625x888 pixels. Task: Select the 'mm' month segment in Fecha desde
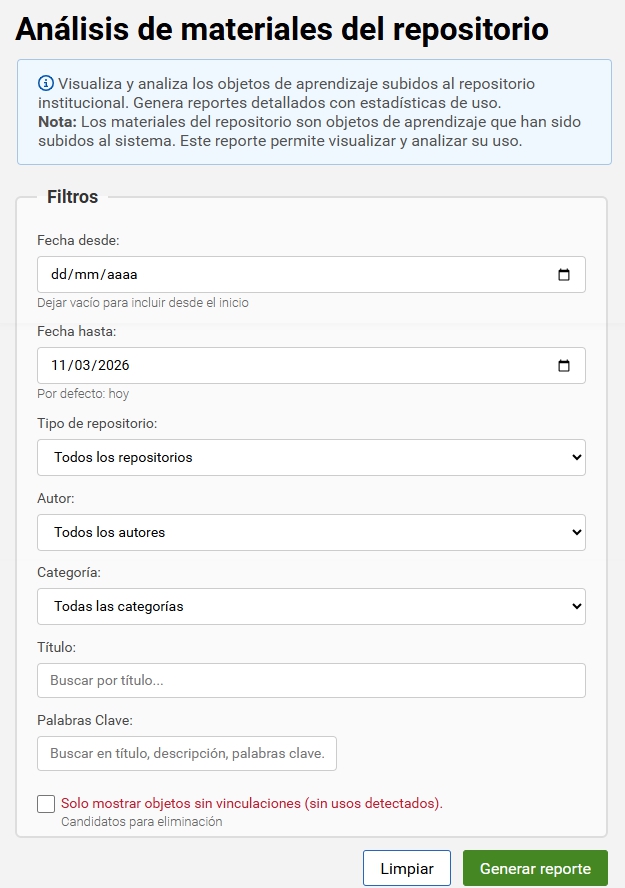pos(87,275)
